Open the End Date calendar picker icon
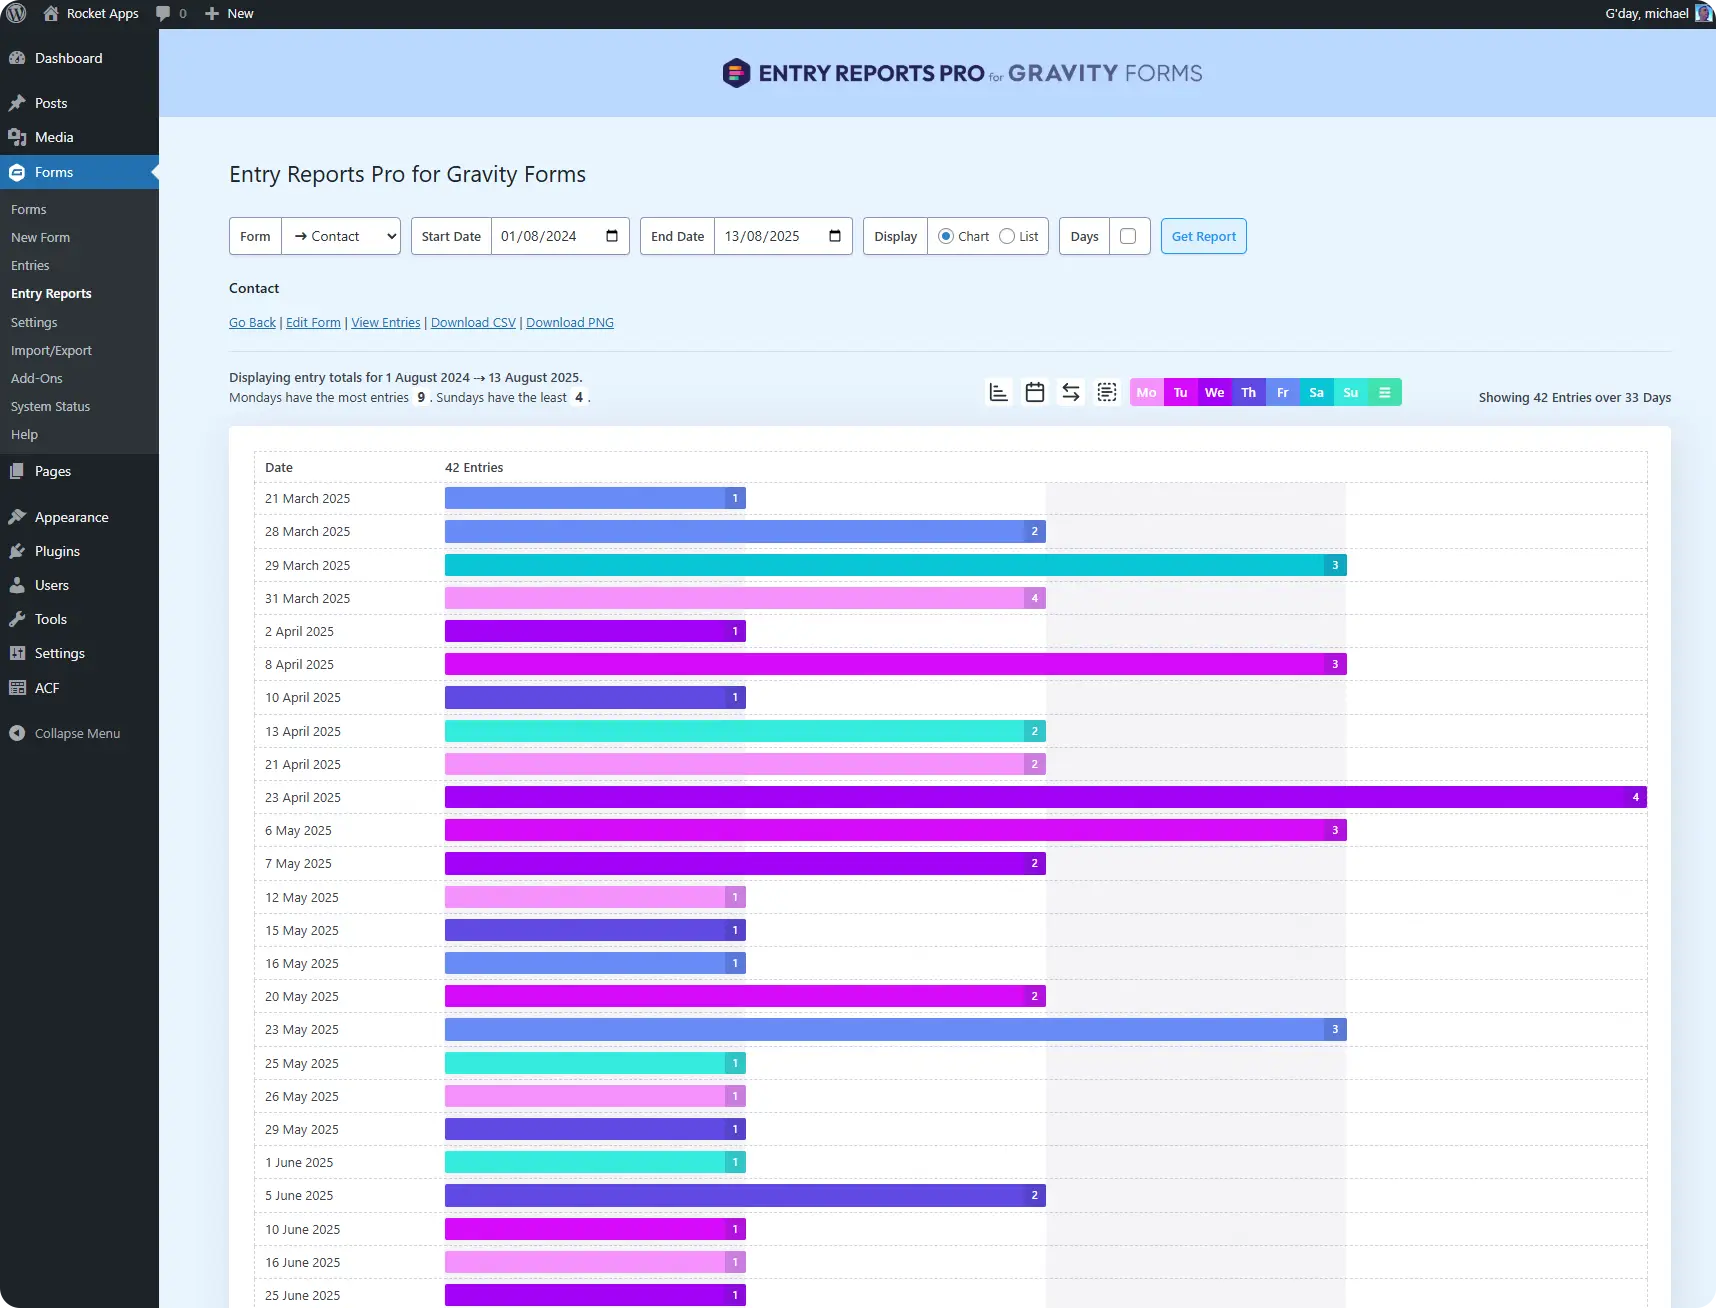 [835, 236]
